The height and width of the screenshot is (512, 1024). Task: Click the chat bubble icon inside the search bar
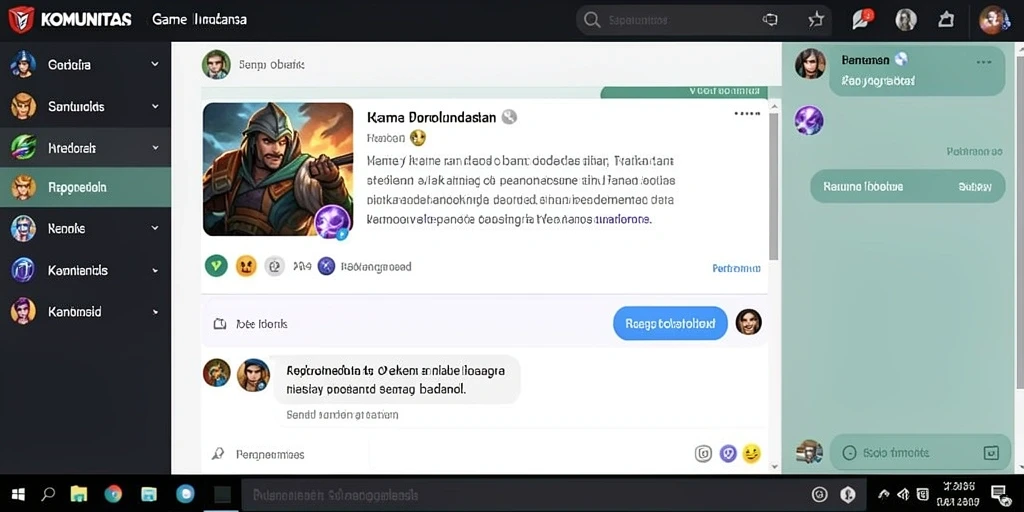pyautogui.click(x=770, y=20)
